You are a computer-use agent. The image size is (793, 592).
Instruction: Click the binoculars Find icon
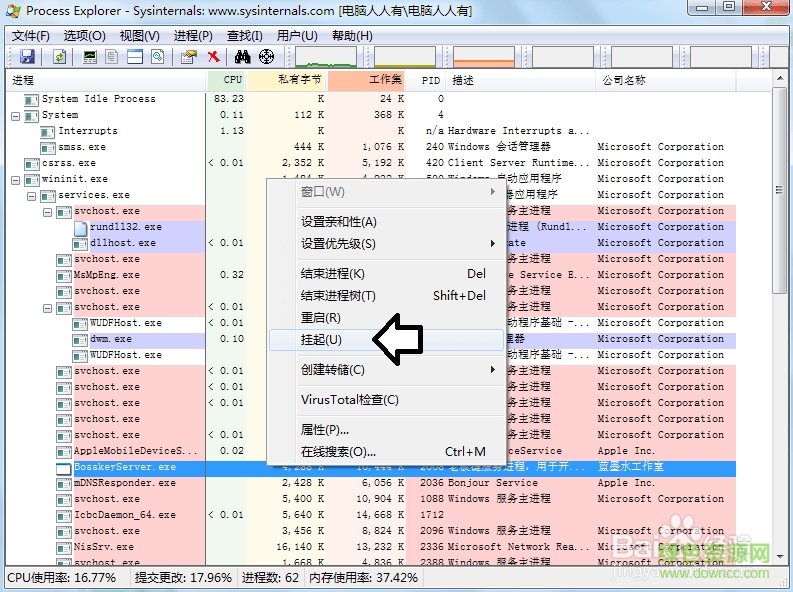(242, 57)
